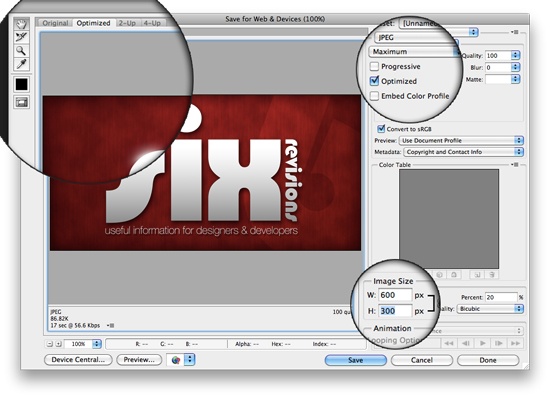This screenshot has height=398, width=550.
Task: Enable Embed Color Profile checkbox
Action: (375, 96)
